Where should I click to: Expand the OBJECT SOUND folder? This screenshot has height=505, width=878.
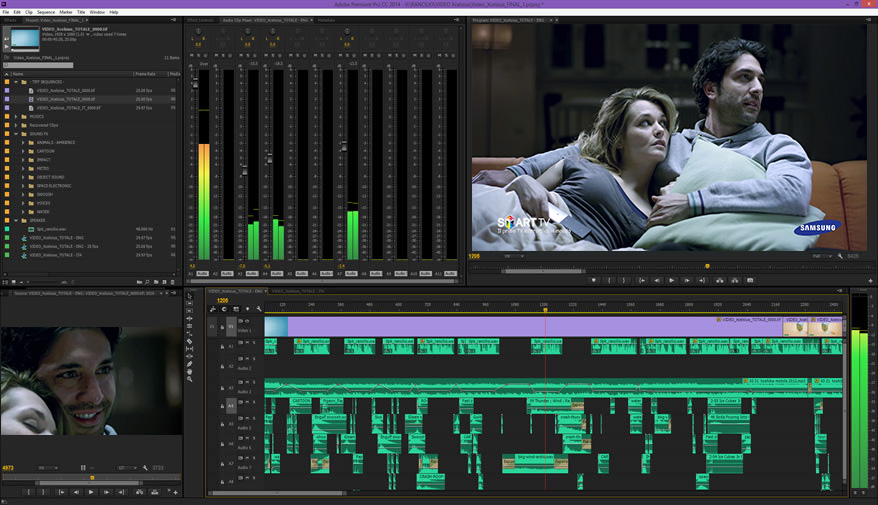click(x=23, y=177)
